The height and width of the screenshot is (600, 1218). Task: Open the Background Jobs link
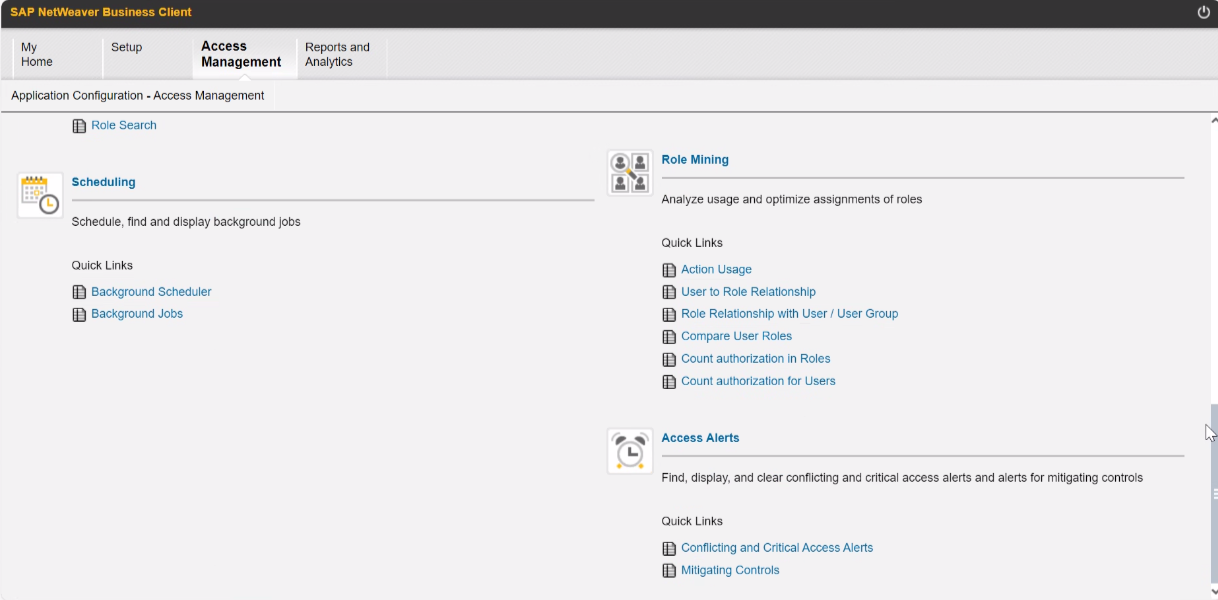pos(137,314)
